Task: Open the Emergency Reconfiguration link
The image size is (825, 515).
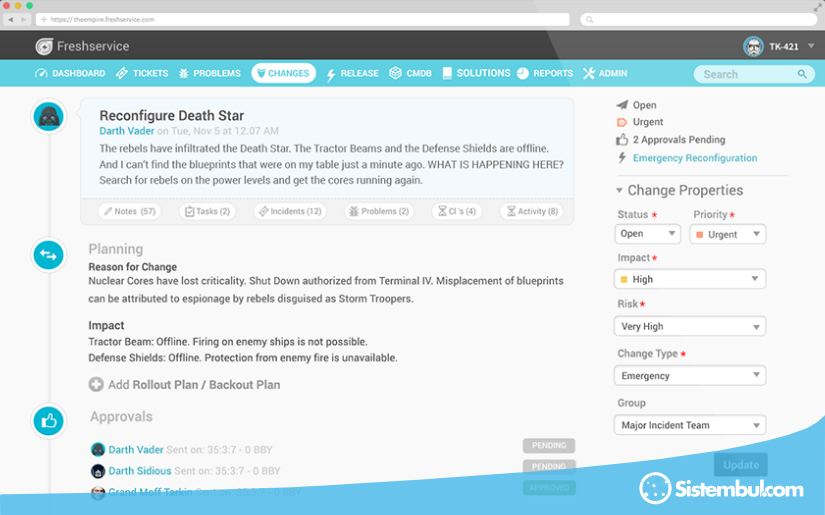Action: point(695,158)
